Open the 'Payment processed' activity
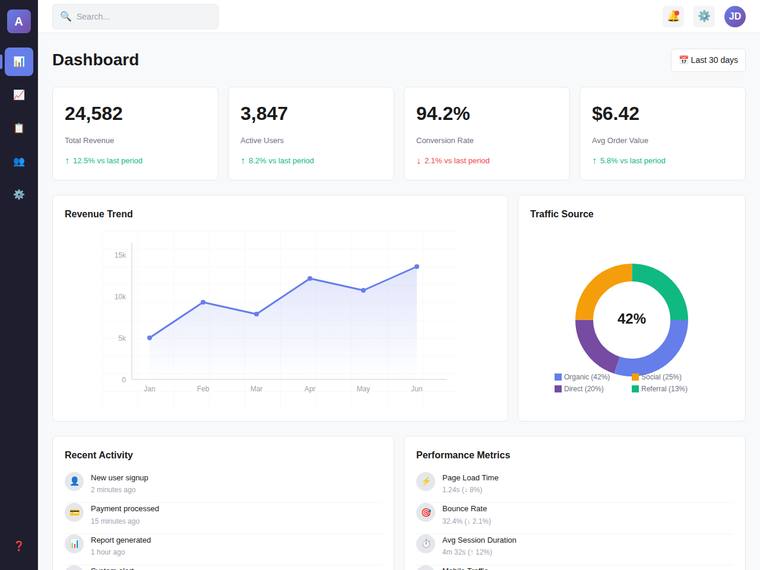The height and width of the screenshot is (570, 760). coord(224,515)
